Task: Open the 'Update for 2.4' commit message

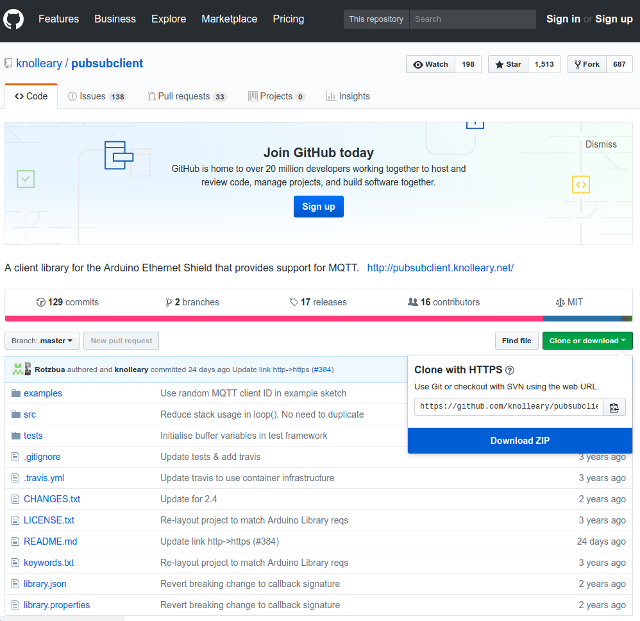Action: coord(189,499)
